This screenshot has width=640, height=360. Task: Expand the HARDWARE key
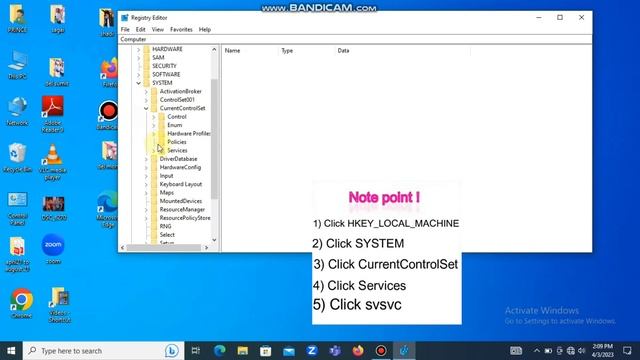click(138, 49)
